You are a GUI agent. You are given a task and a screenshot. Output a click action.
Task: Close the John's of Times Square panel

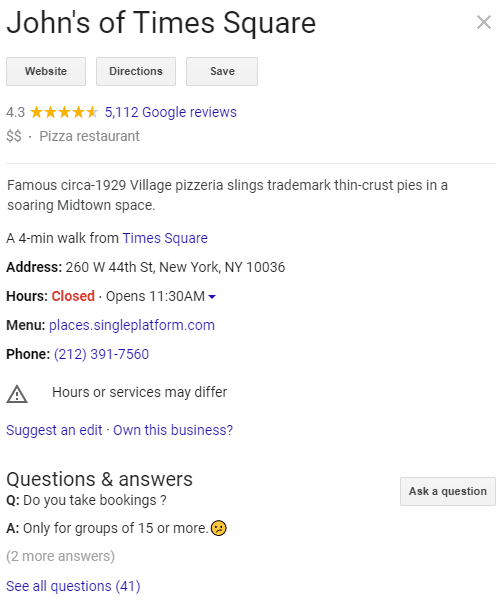[484, 22]
